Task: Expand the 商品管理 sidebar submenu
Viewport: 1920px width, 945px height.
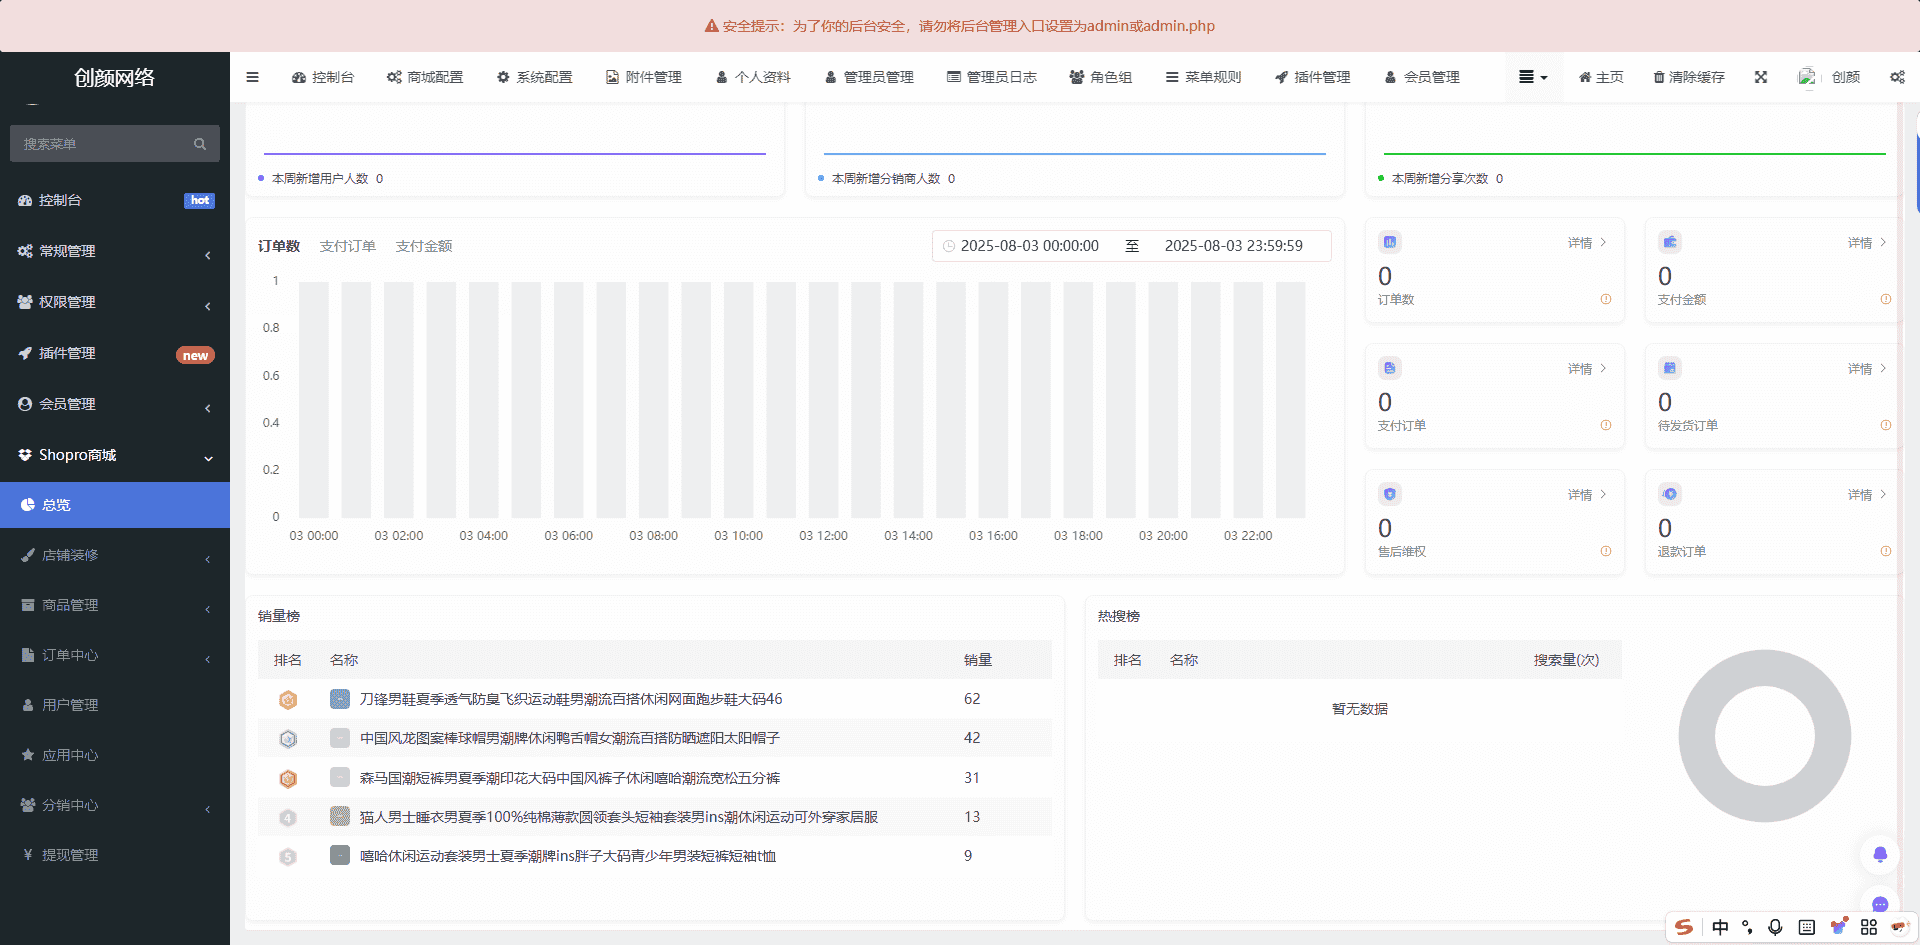Action: click(x=114, y=605)
